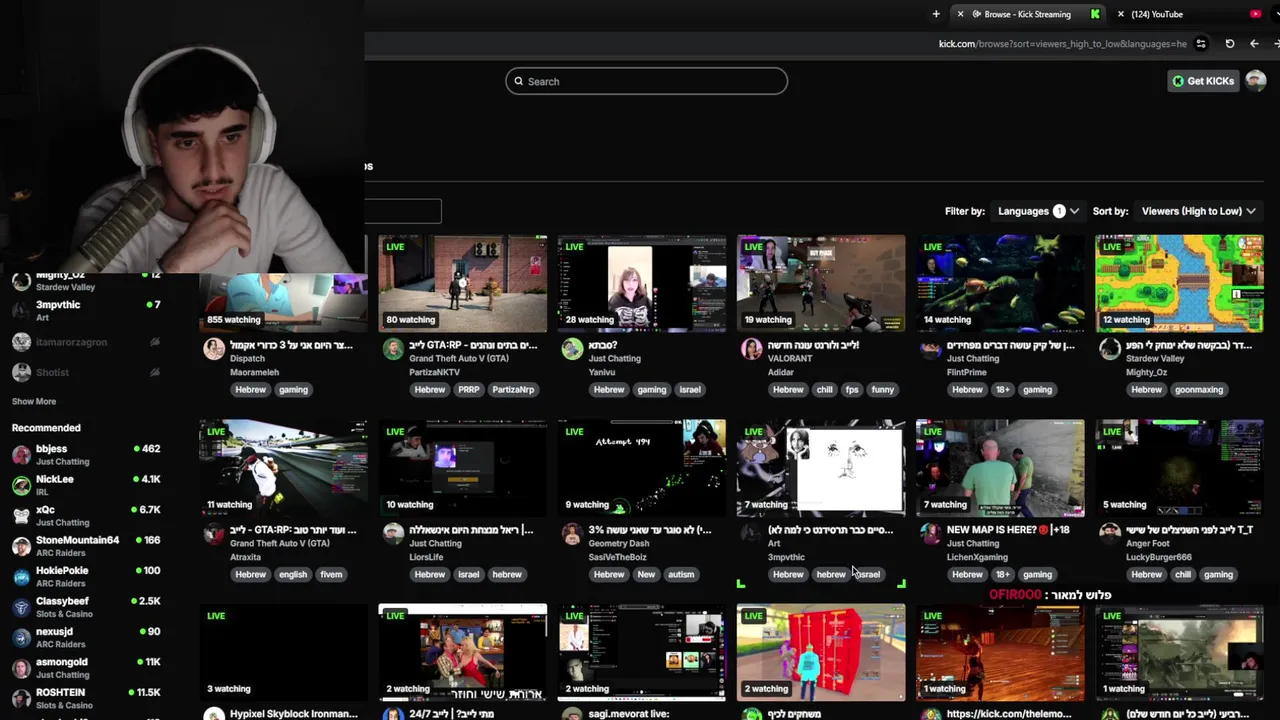Close the YouTube tab
The image size is (1280, 720).
[1120, 14]
